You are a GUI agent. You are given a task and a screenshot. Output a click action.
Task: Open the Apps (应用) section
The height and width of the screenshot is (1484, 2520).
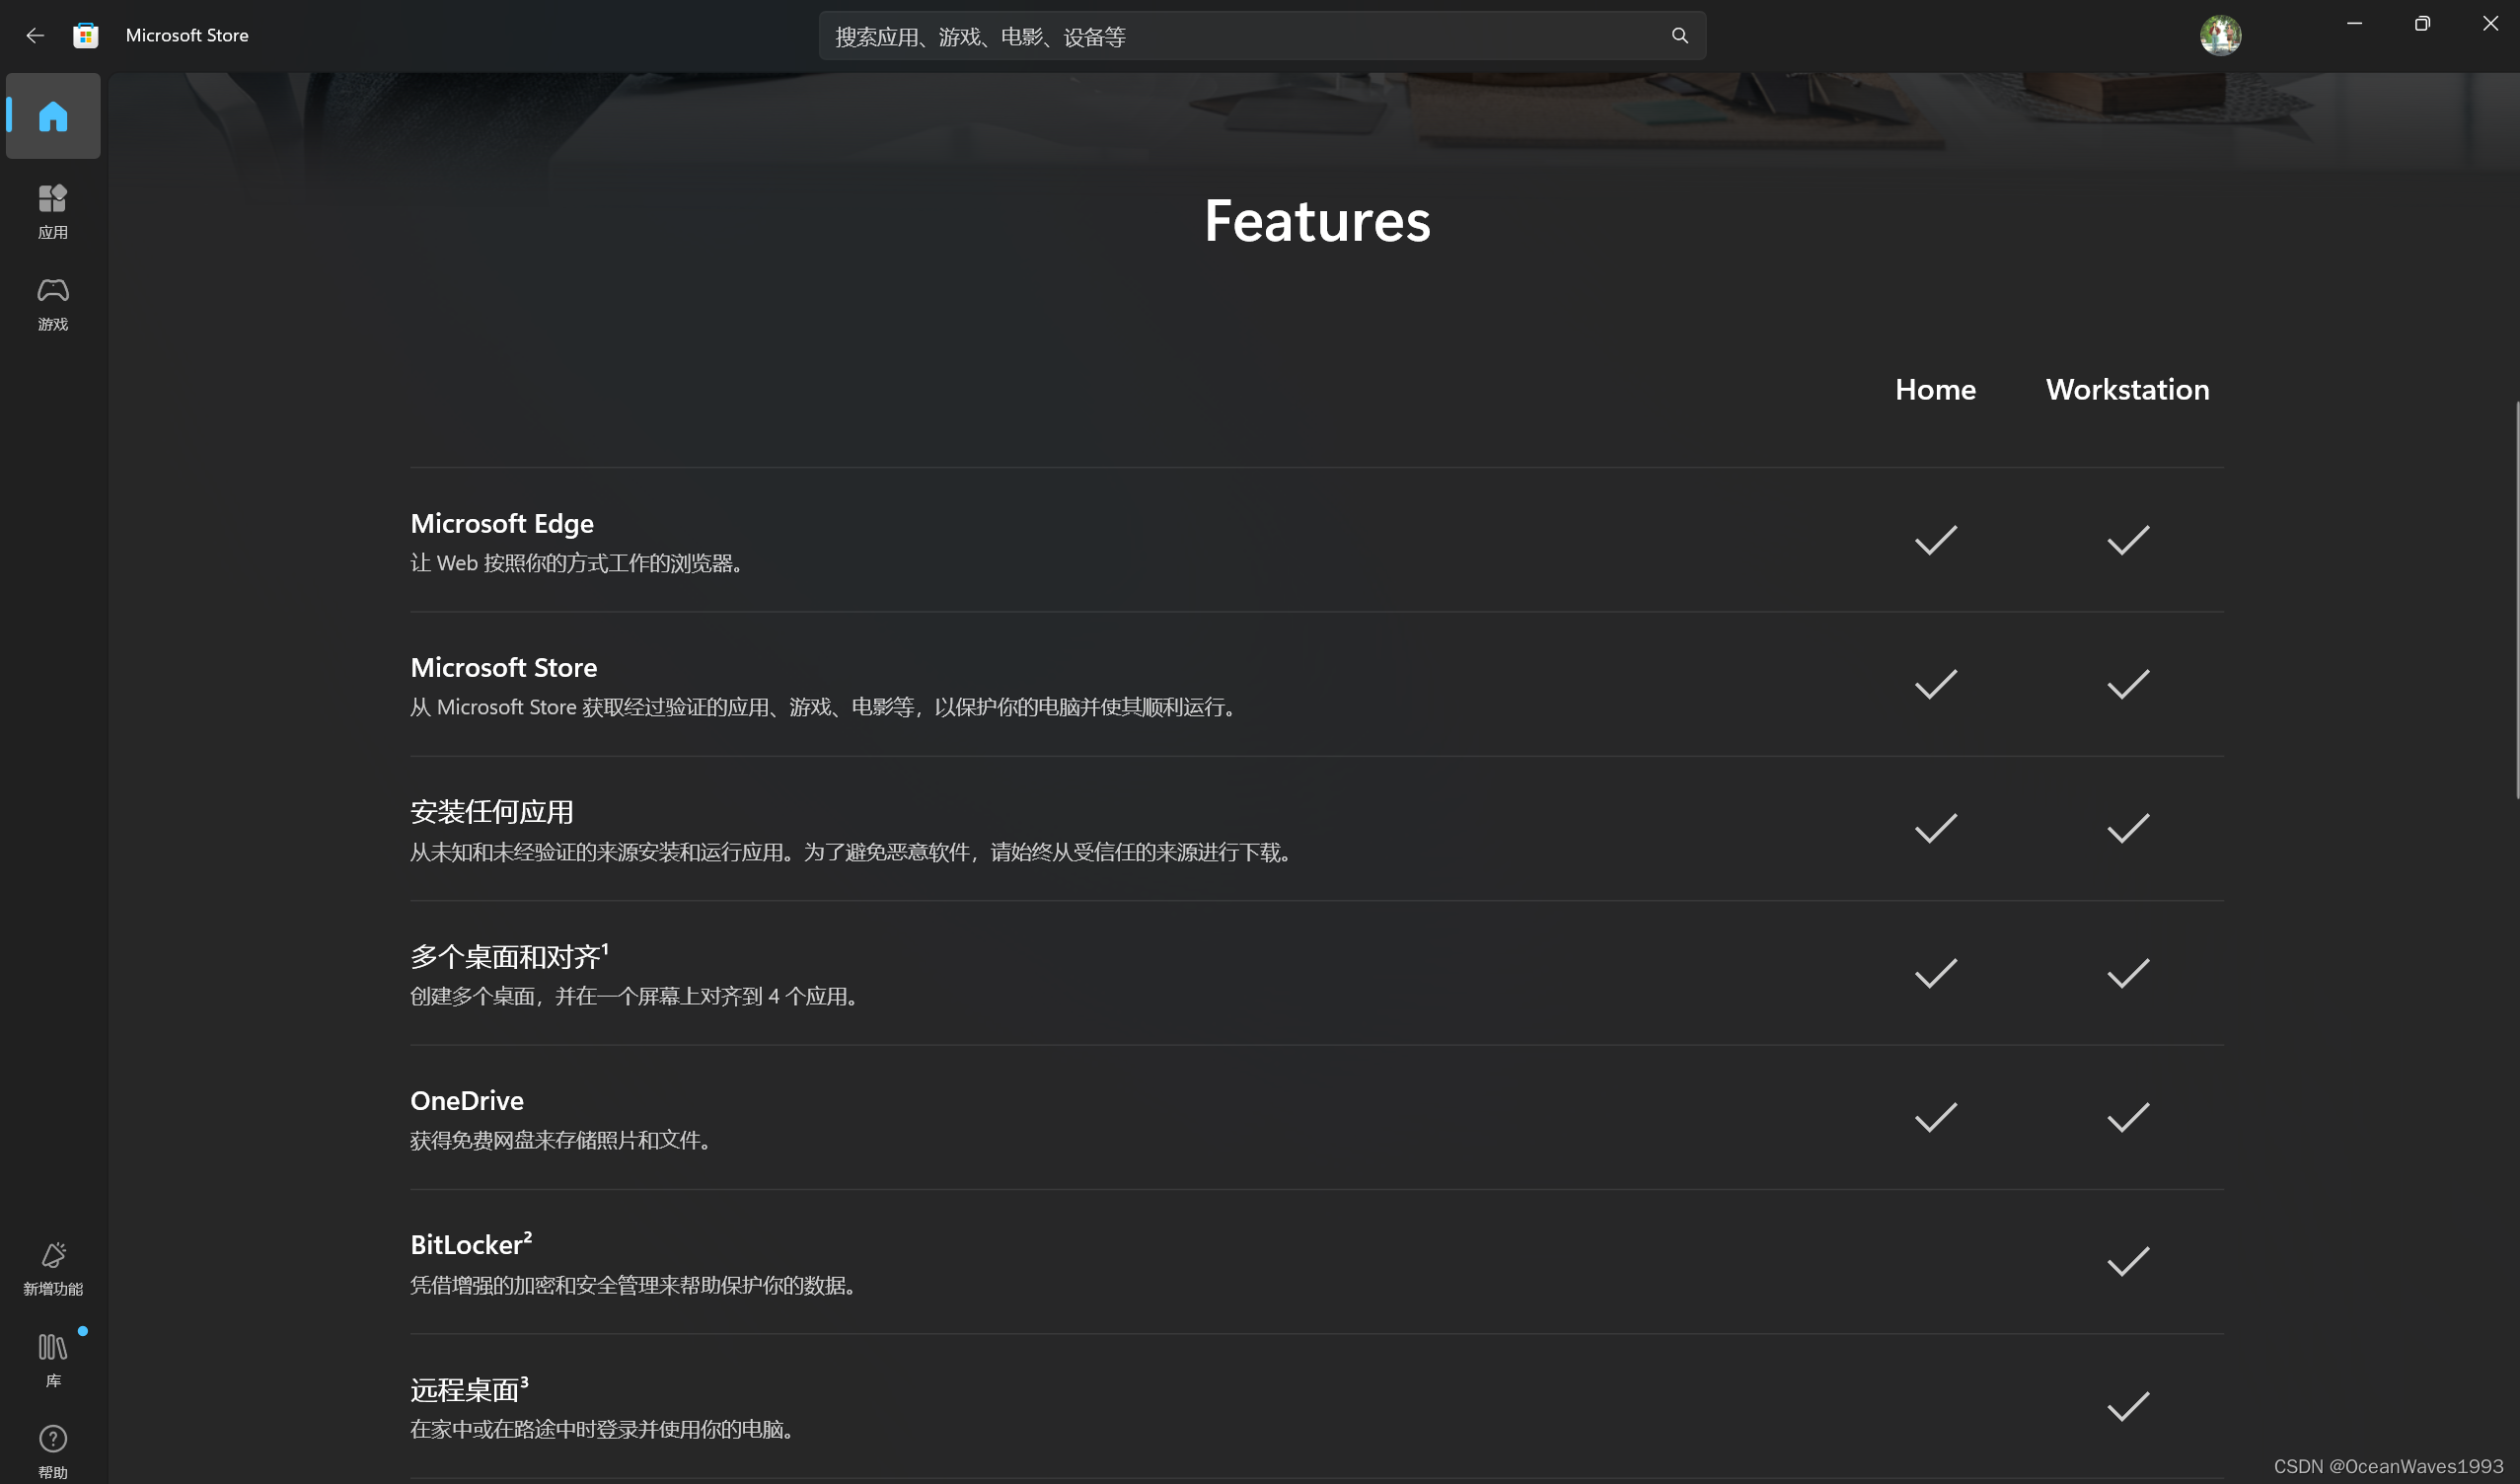(x=53, y=210)
